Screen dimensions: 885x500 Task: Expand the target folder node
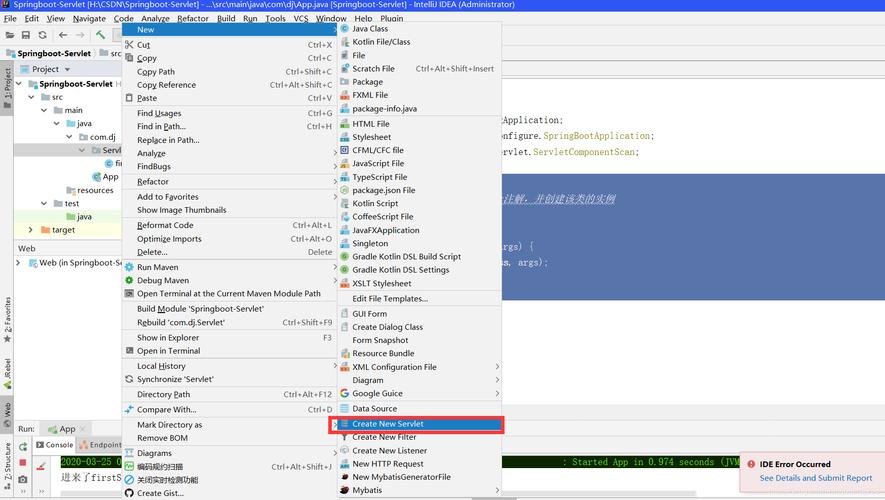point(30,230)
